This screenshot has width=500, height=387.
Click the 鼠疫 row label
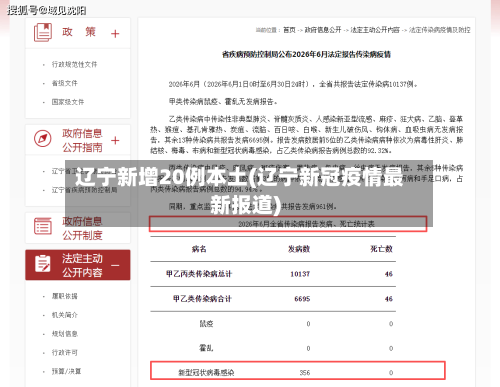(x=206, y=323)
